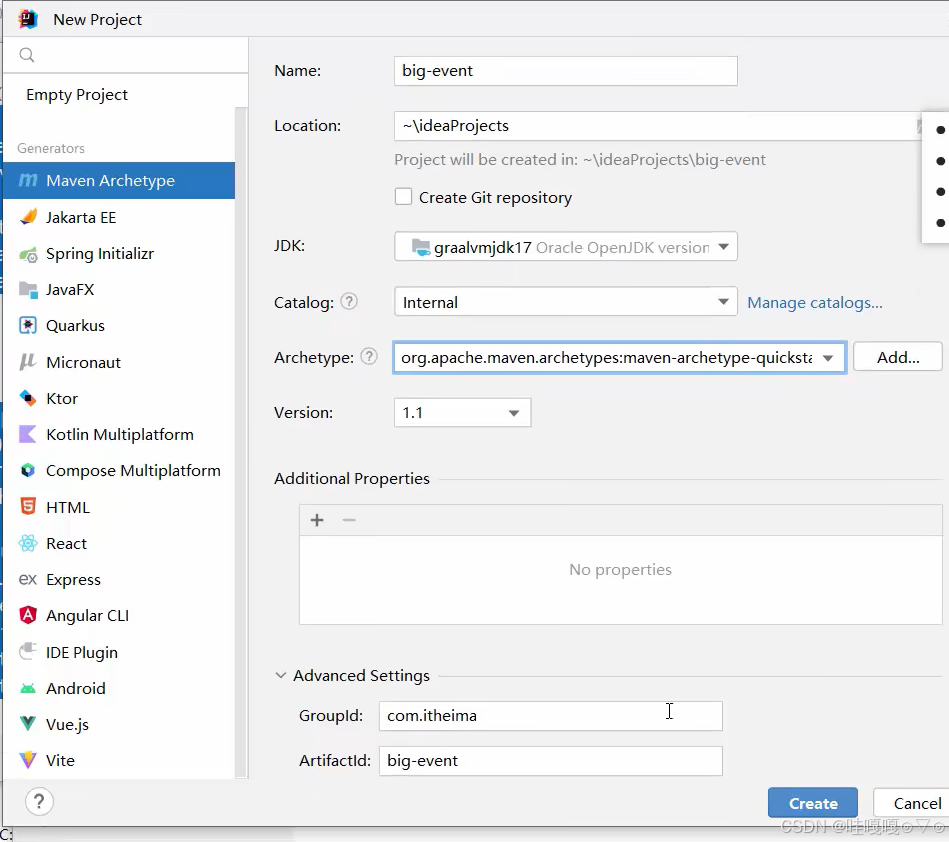This screenshot has height=842, width=949.
Task: Click the Catalog help question mark
Action: (x=349, y=301)
